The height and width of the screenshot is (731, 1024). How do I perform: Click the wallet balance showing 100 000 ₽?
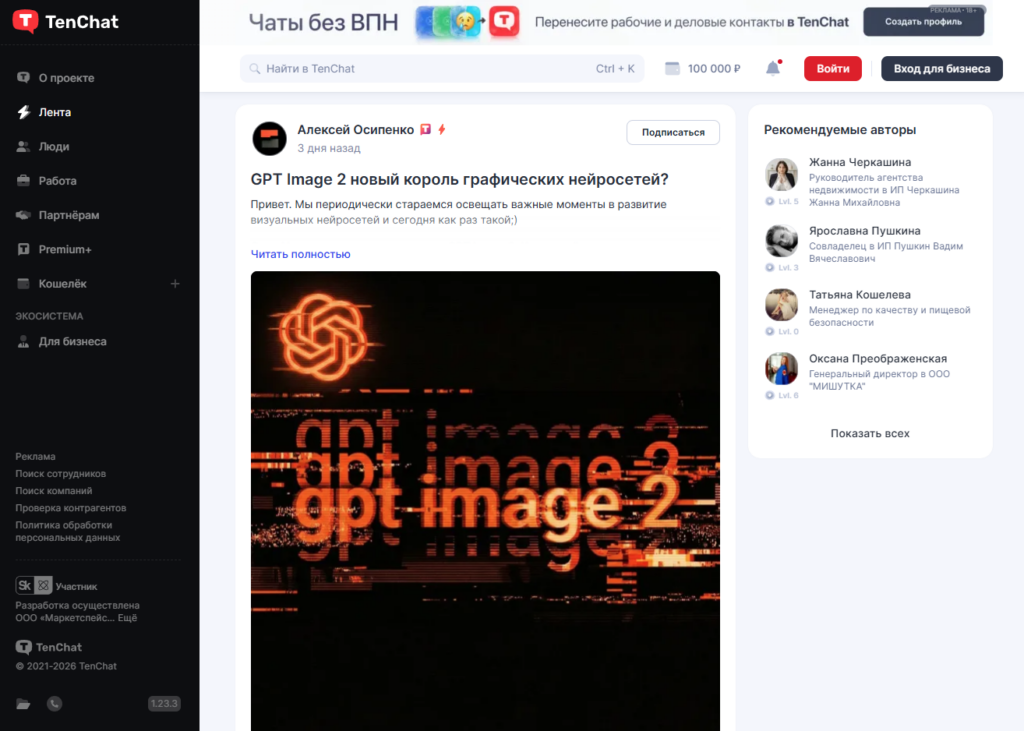[701, 68]
